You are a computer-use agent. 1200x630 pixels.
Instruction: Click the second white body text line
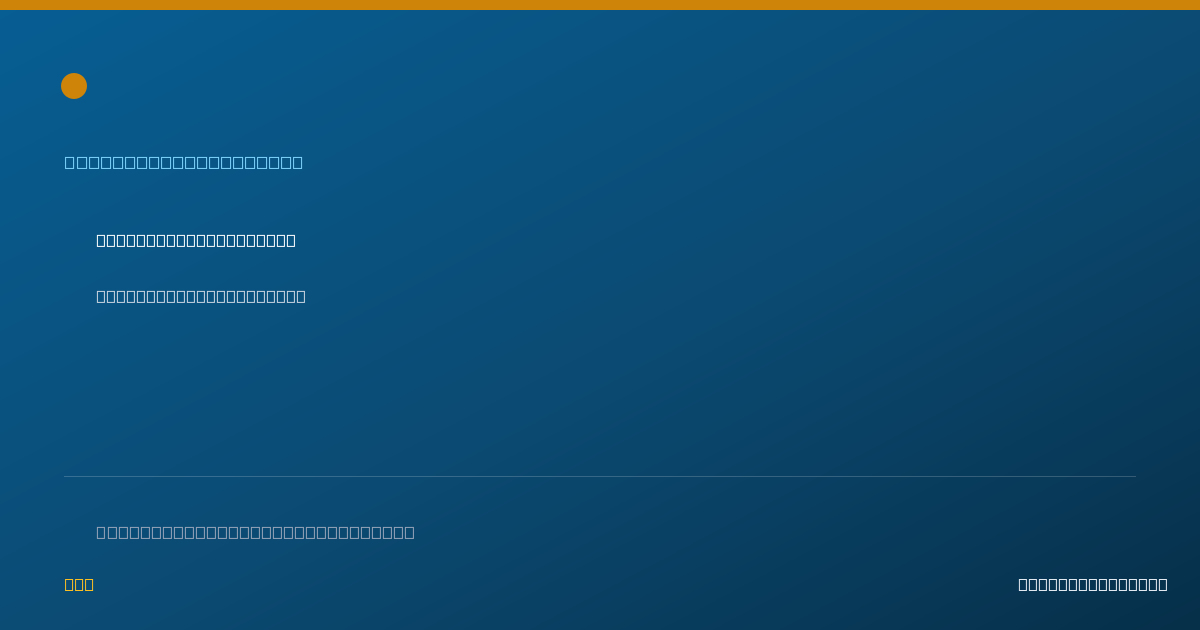coord(201,296)
